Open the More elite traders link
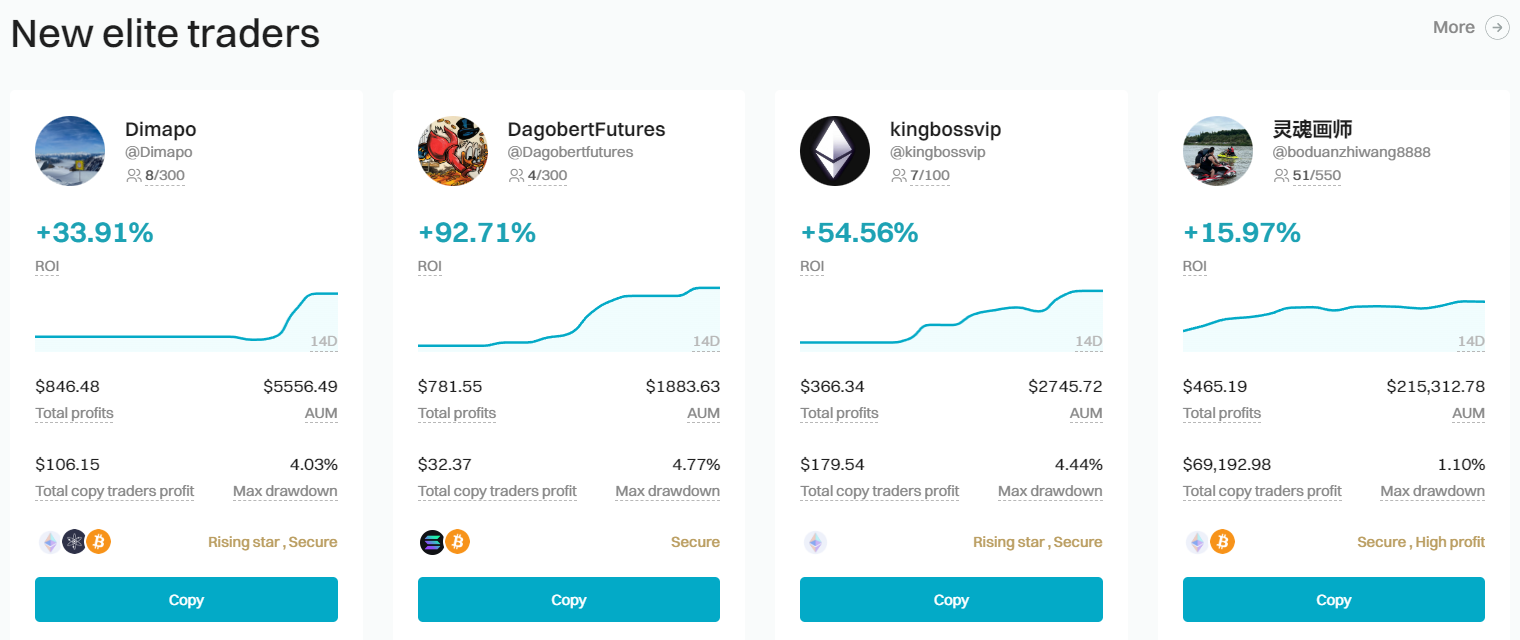 (x=1453, y=27)
